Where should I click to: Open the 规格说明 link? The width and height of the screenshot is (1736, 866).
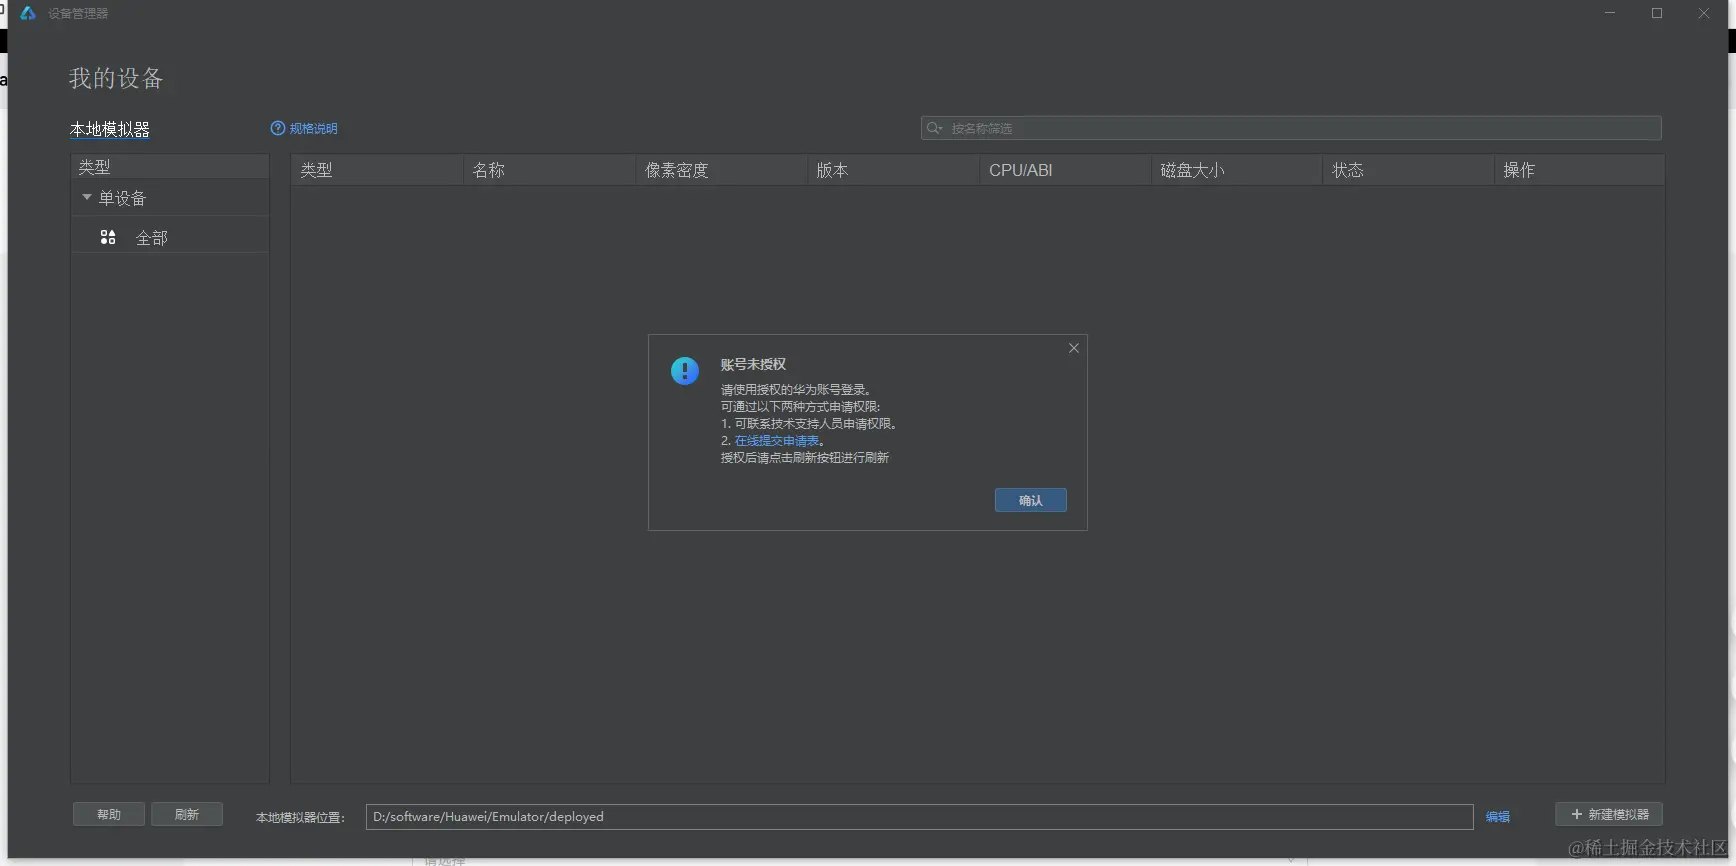pos(313,128)
